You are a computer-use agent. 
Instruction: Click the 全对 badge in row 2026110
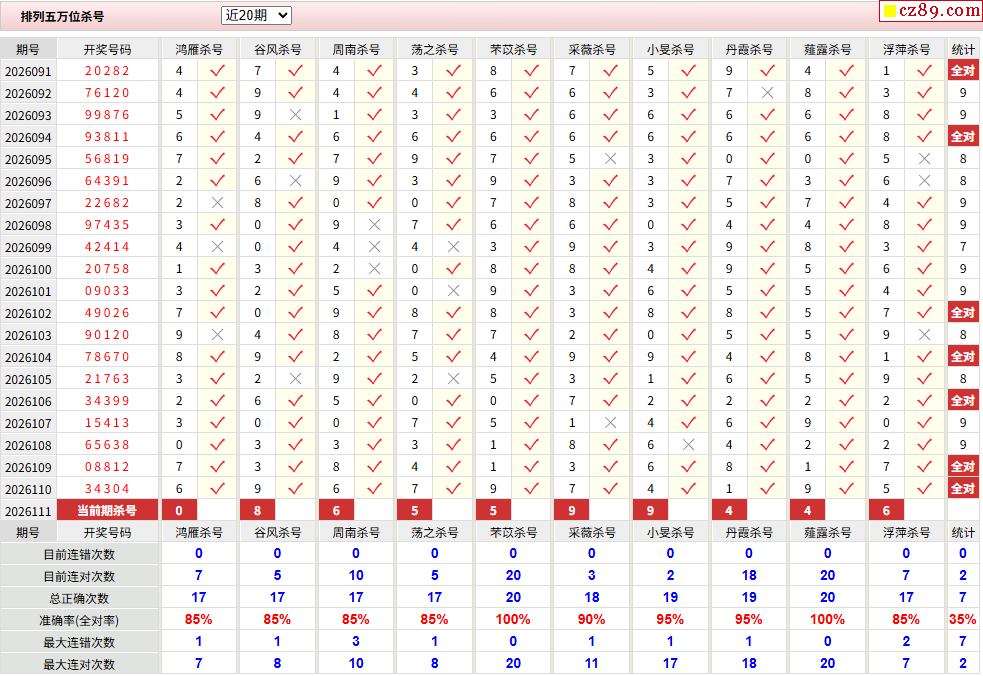pyautogui.click(x=963, y=489)
